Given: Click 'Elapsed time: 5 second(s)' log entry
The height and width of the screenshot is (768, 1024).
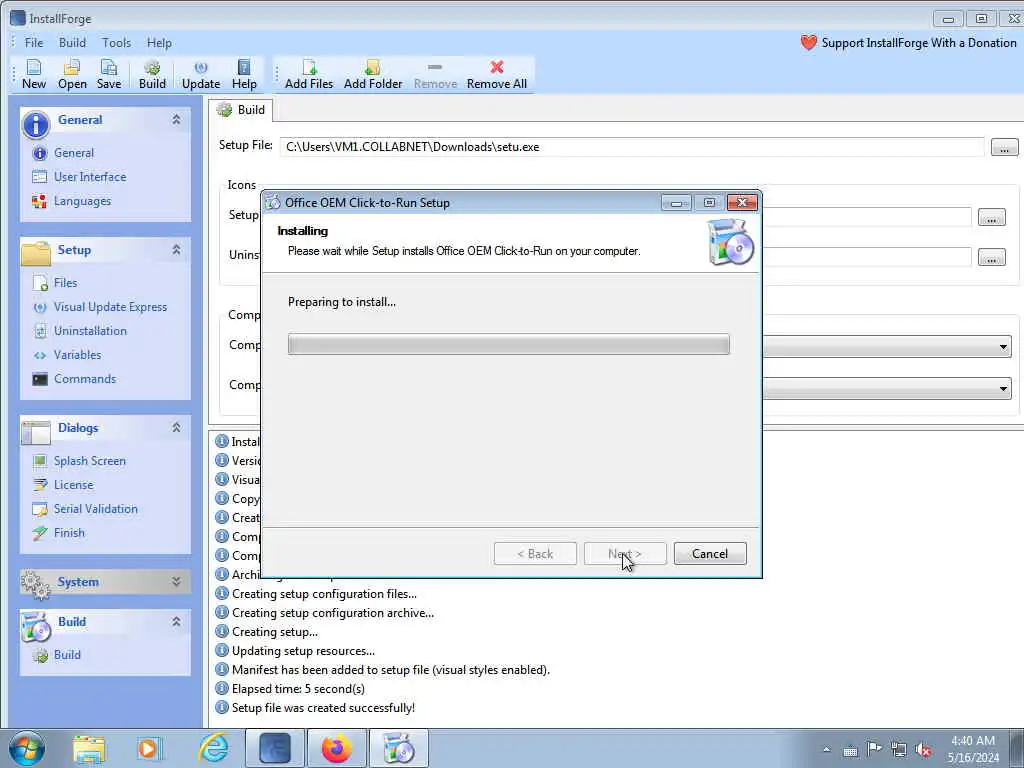Looking at the screenshot, I should (298, 689).
